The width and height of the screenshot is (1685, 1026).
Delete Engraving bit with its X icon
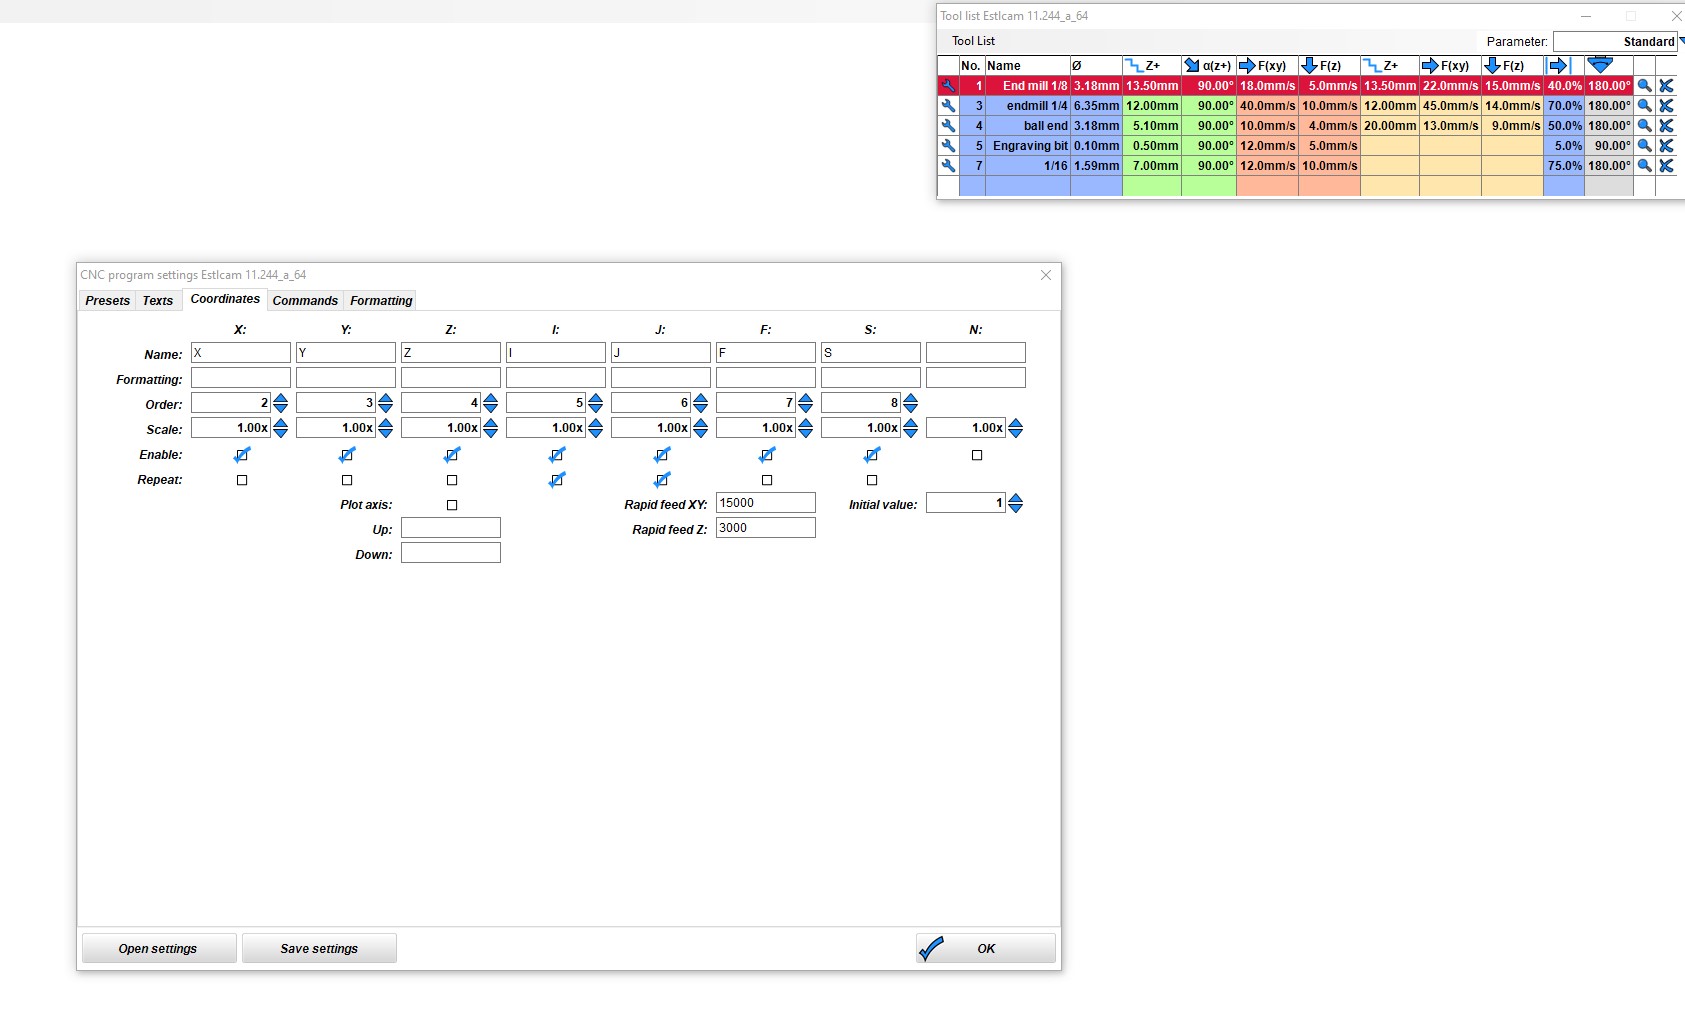[1666, 146]
